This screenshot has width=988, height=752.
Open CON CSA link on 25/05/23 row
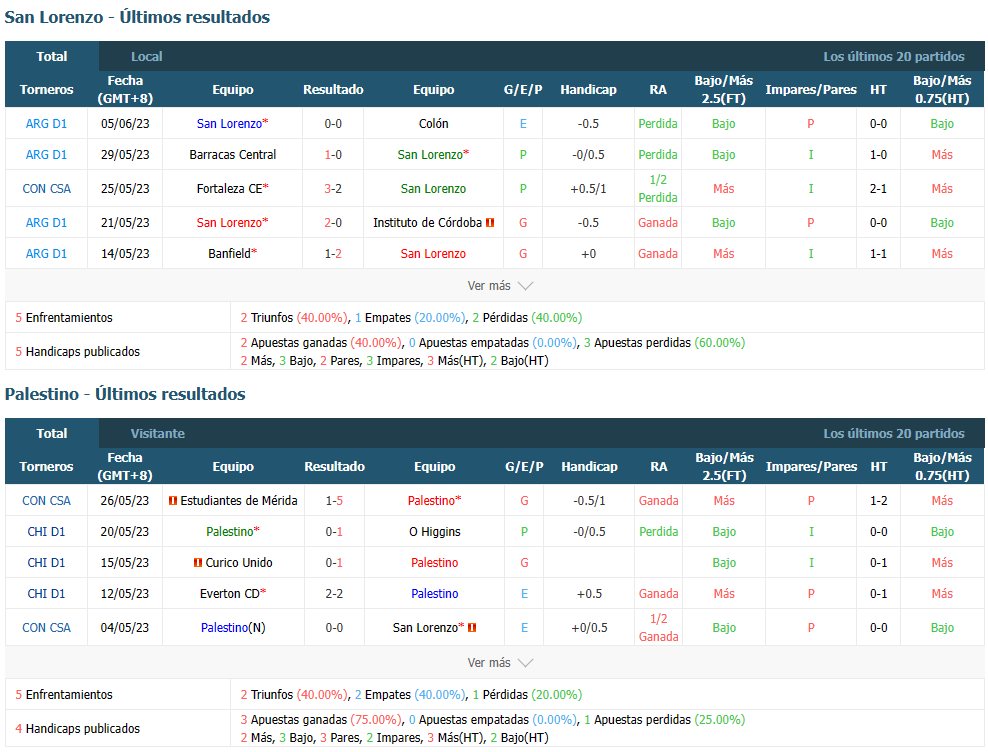pos(47,188)
